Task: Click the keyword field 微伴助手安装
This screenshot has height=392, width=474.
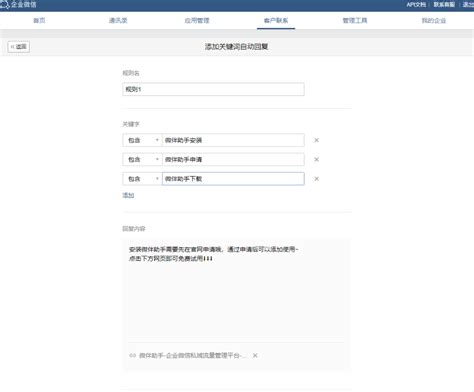Action: (x=233, y=140)
